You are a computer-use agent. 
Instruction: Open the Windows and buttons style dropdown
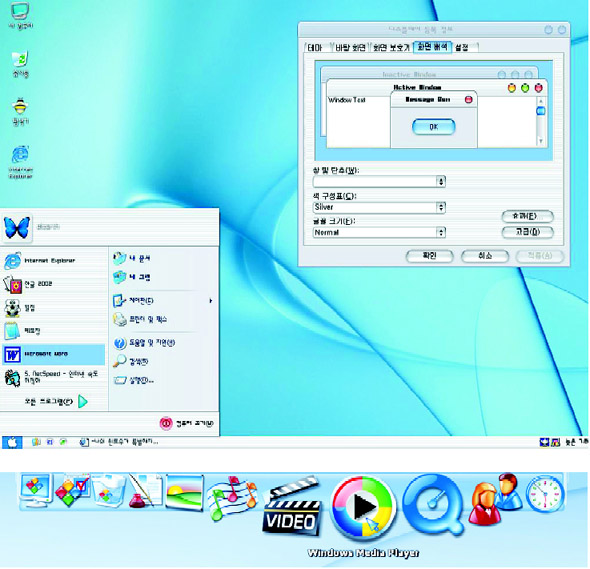[x=379, y=182]
